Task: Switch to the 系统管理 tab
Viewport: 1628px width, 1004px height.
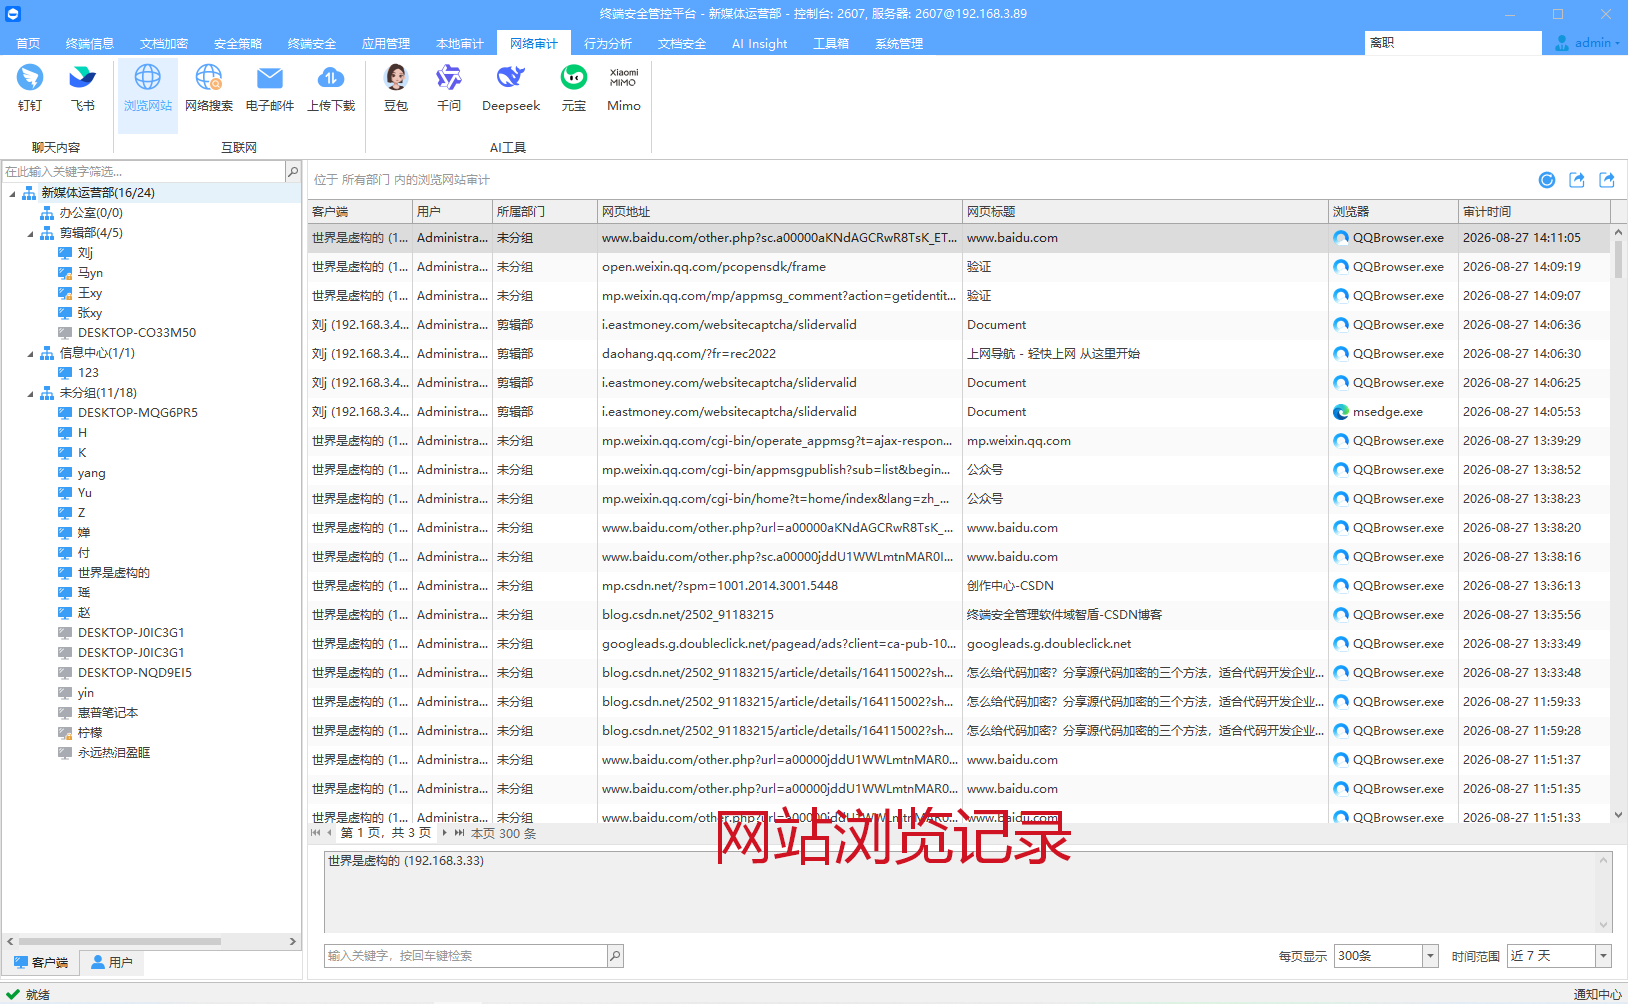Action: [899, 43]
